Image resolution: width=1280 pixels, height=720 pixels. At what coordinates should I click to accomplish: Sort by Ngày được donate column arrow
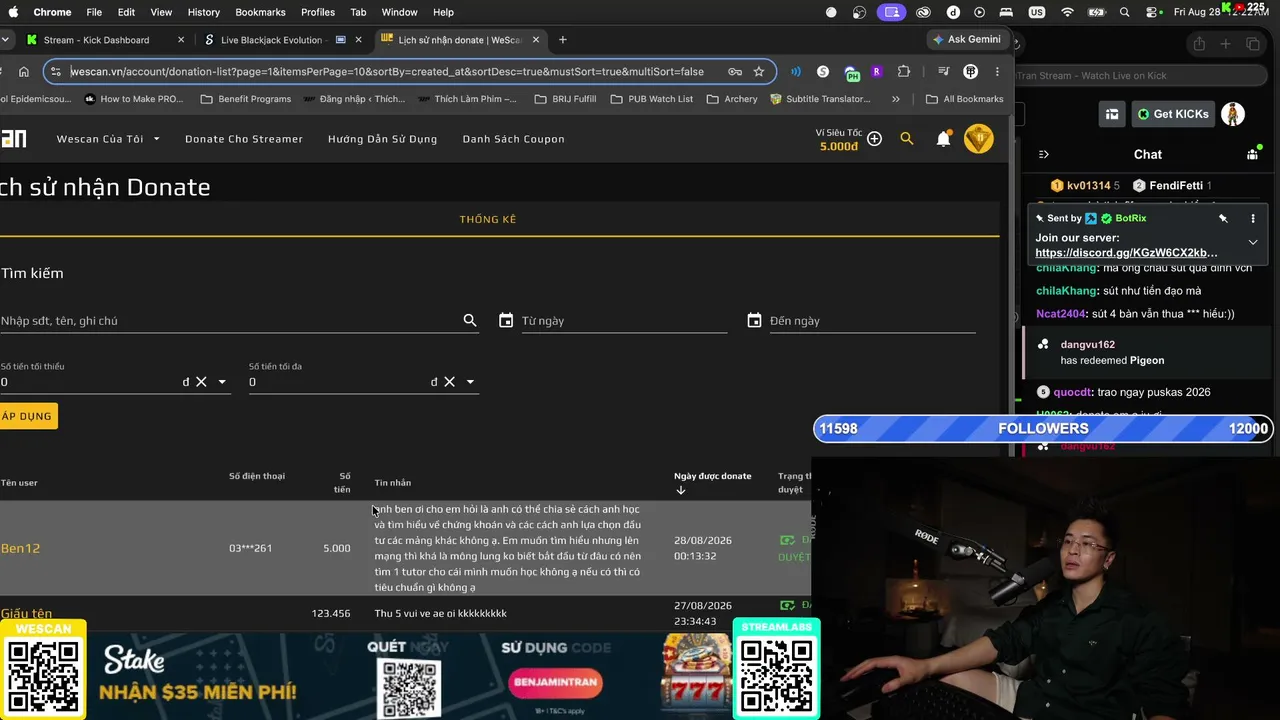(681, 490)
